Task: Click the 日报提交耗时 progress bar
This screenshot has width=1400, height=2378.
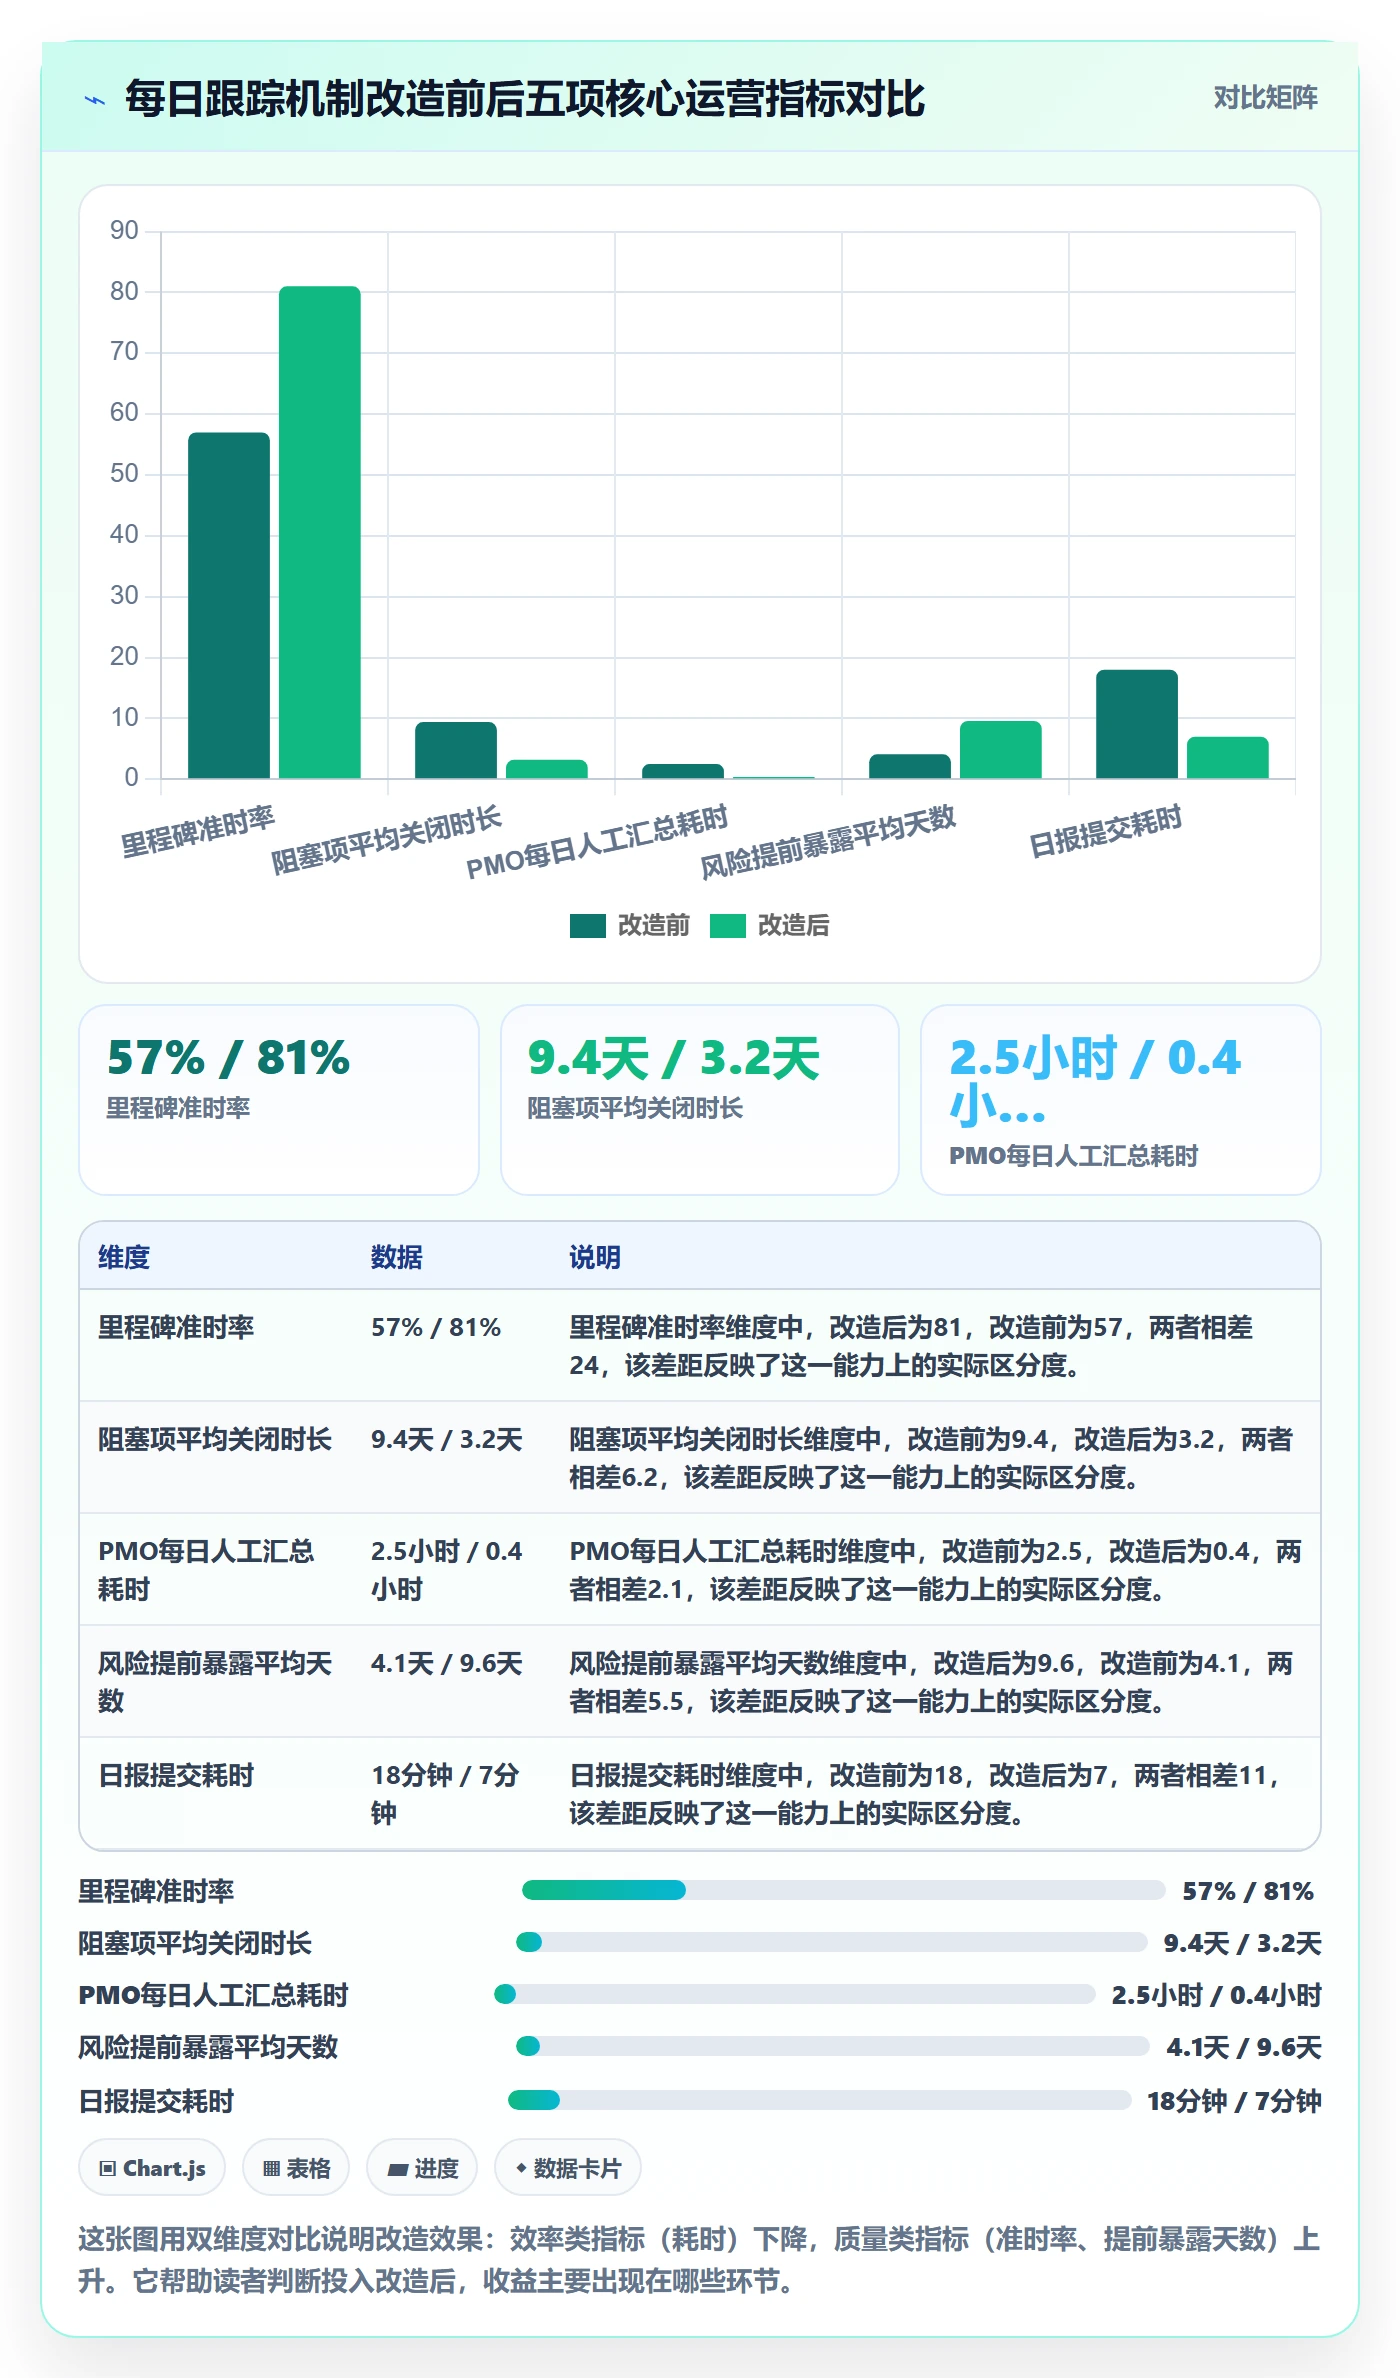Action: [820, 2100]
